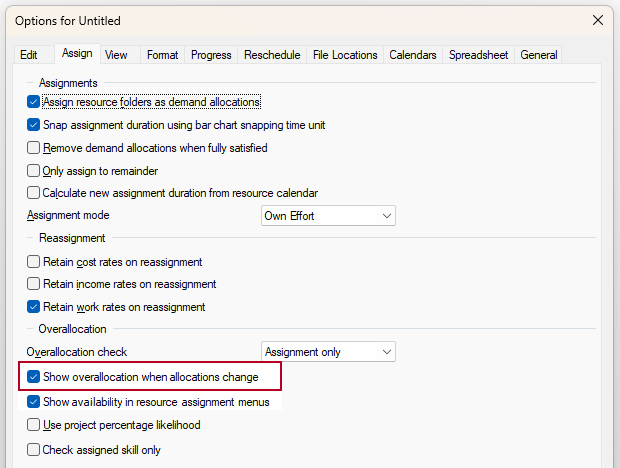The height and width of the screenshot is (468, 620).
Task: Go to the Reschedule tab
Action: tap(272, 55)
